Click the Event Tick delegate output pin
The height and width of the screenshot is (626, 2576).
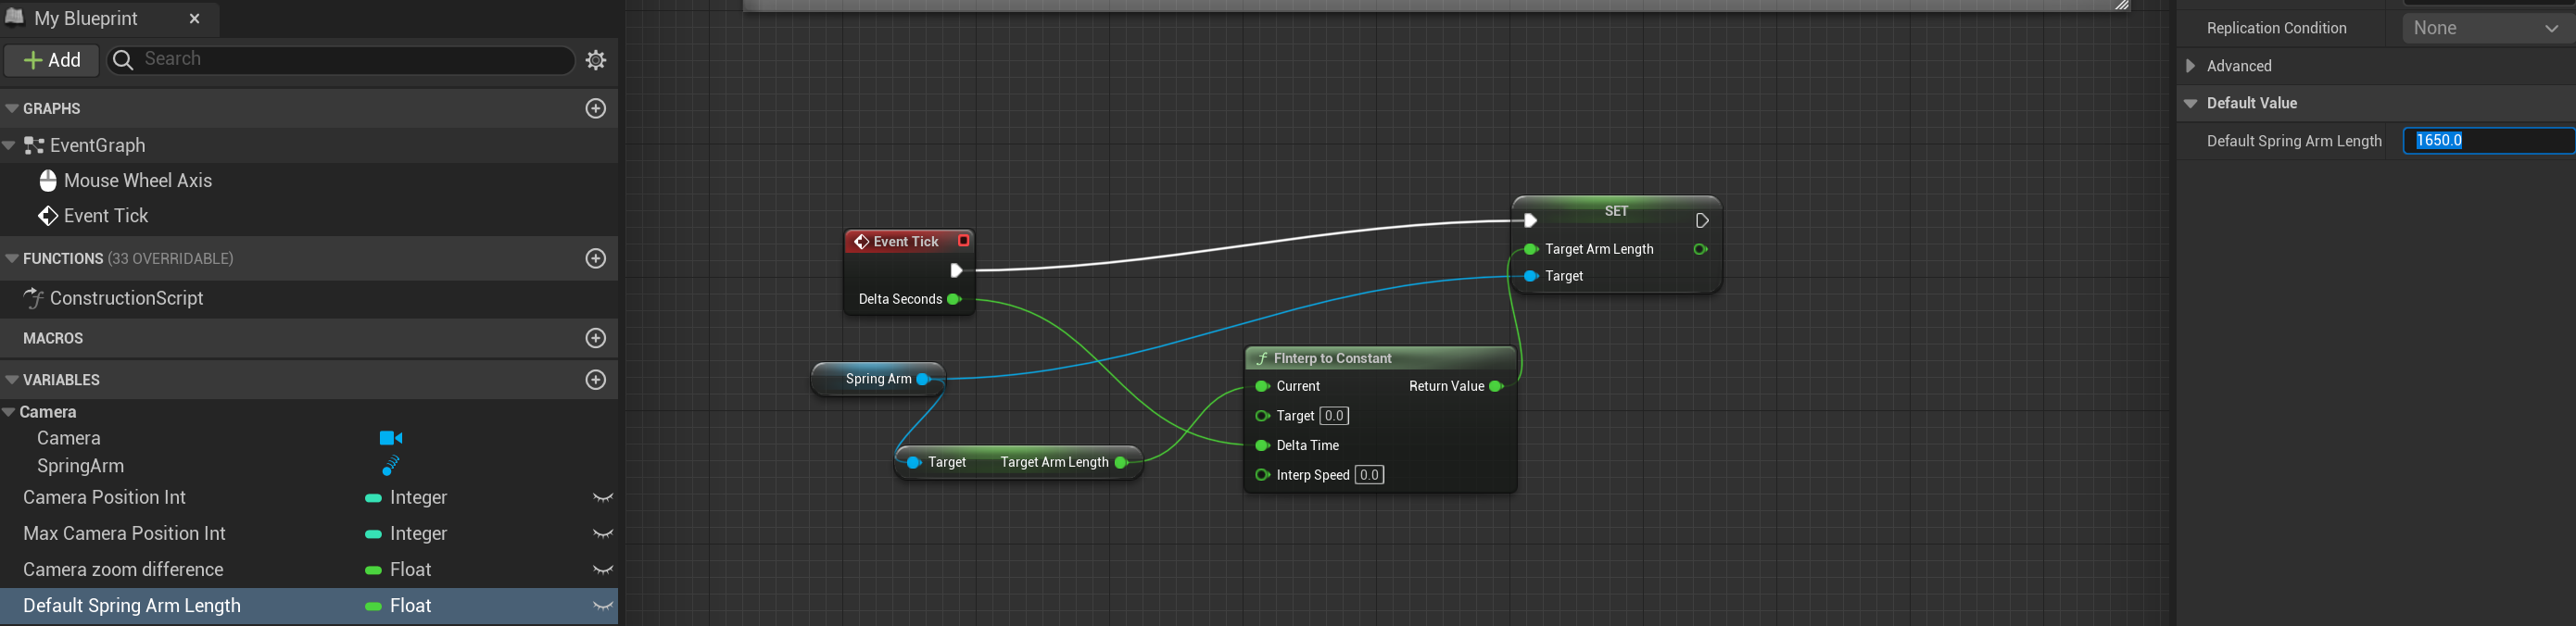click(x=964, y=241)
